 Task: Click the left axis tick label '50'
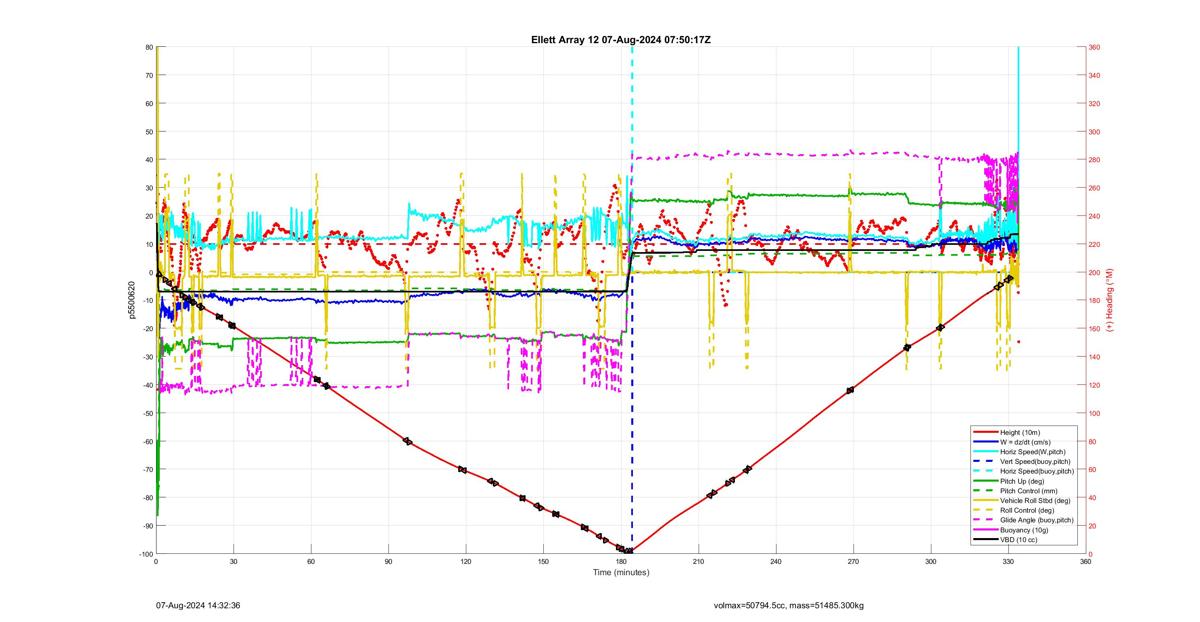pyautogui.click(x=149, y=132)
